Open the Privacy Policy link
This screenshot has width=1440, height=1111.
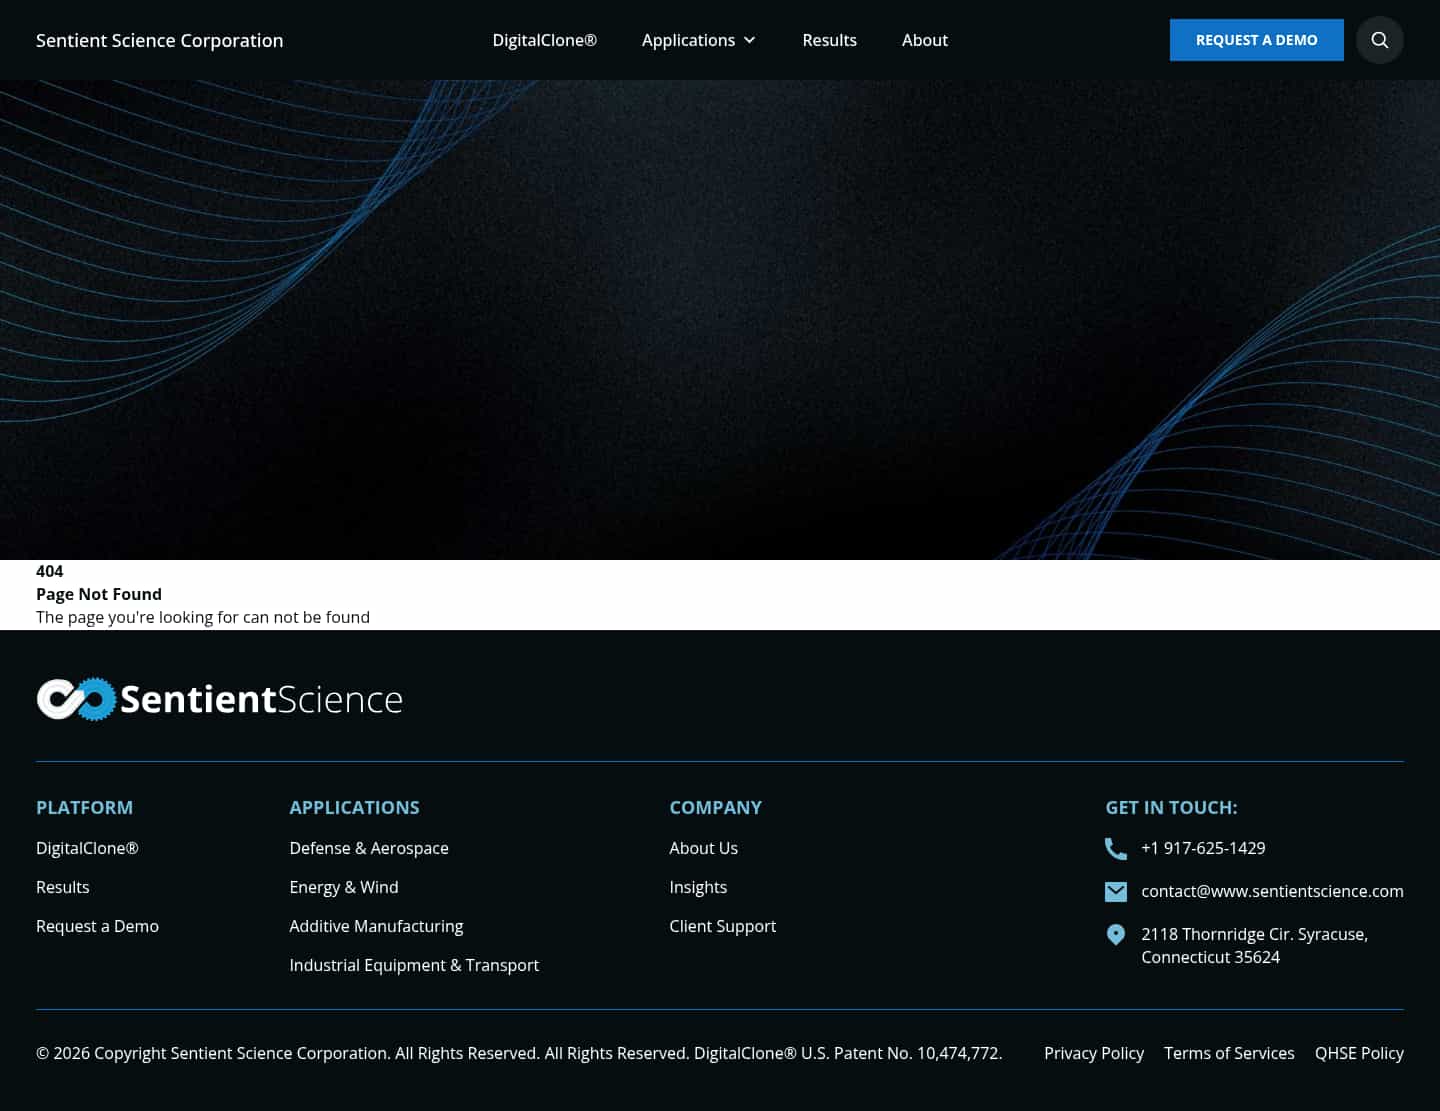pyautogui.click(x=1094, y=1053)
